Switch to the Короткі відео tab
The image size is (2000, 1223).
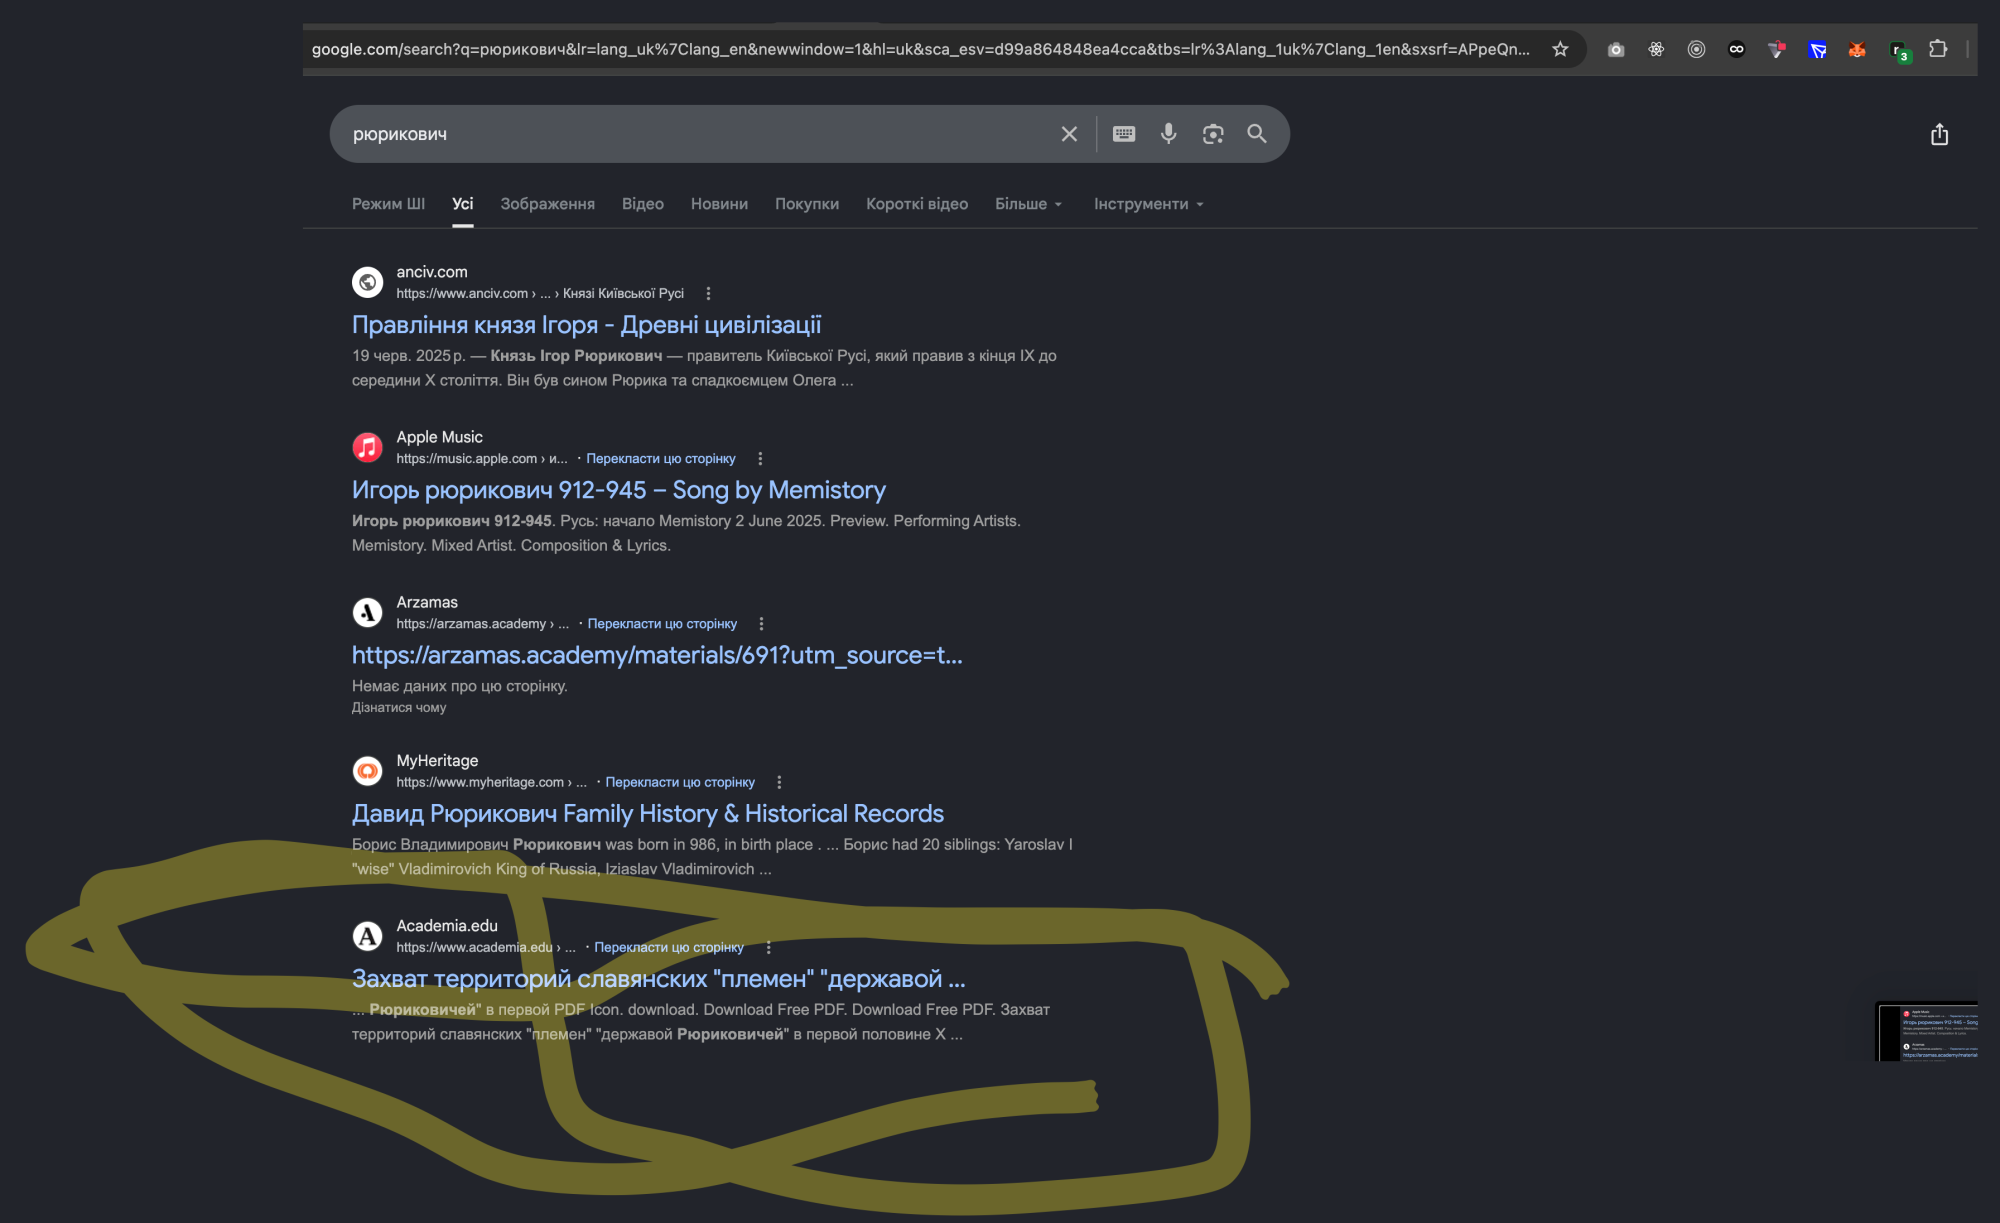click(x=917, y=204)
